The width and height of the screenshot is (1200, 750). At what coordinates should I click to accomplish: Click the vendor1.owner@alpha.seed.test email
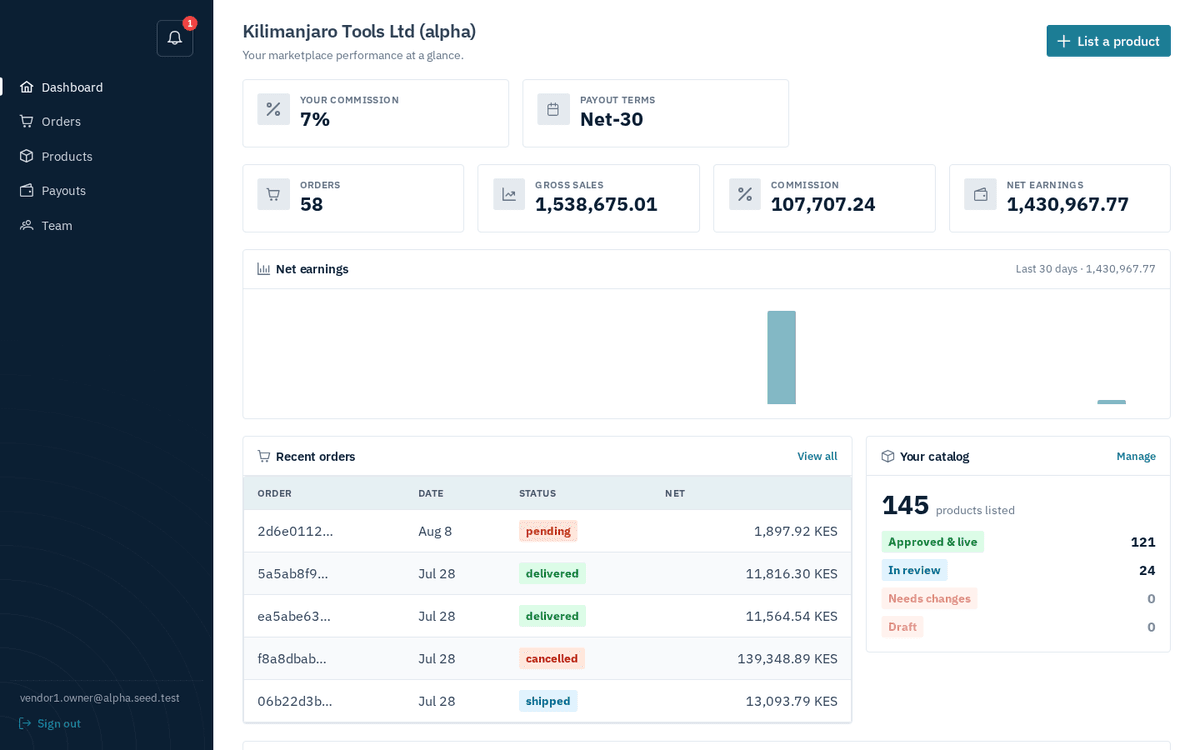[100, 698]
